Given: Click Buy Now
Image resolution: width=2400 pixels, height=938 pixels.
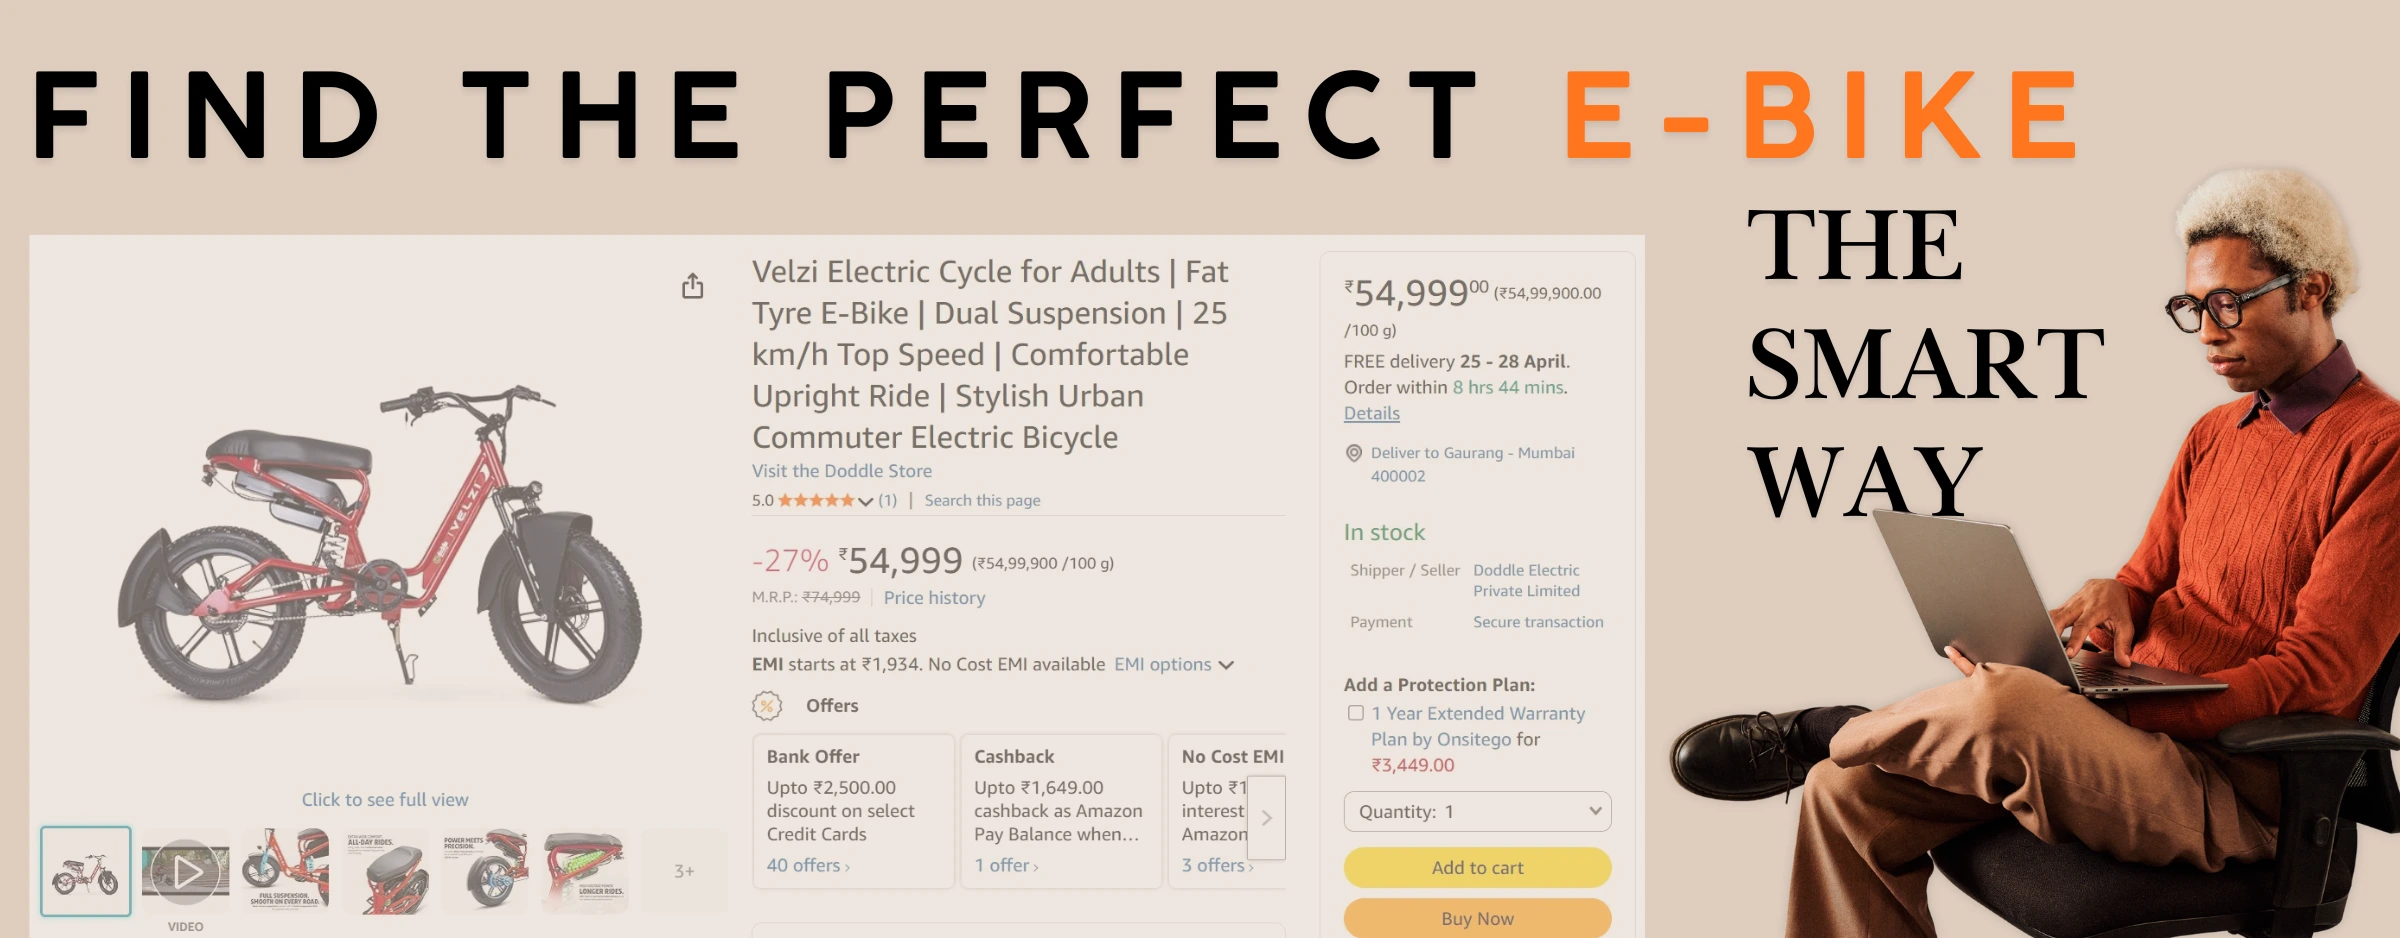Looking at the screenshot, I should click(1477, 917).
